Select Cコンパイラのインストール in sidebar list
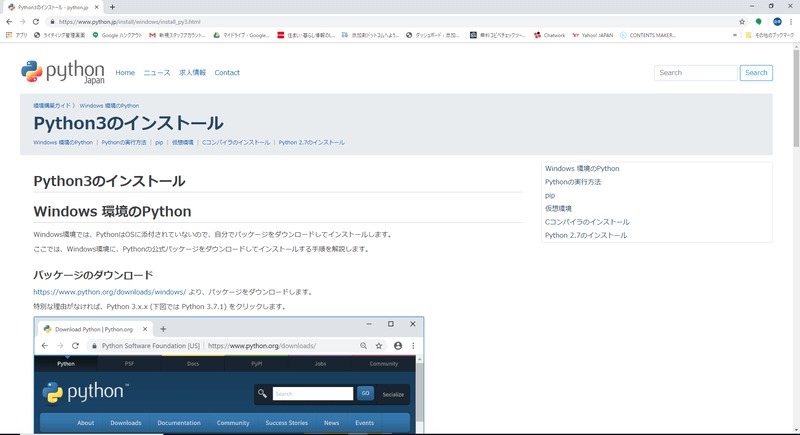 pos(587,222)
